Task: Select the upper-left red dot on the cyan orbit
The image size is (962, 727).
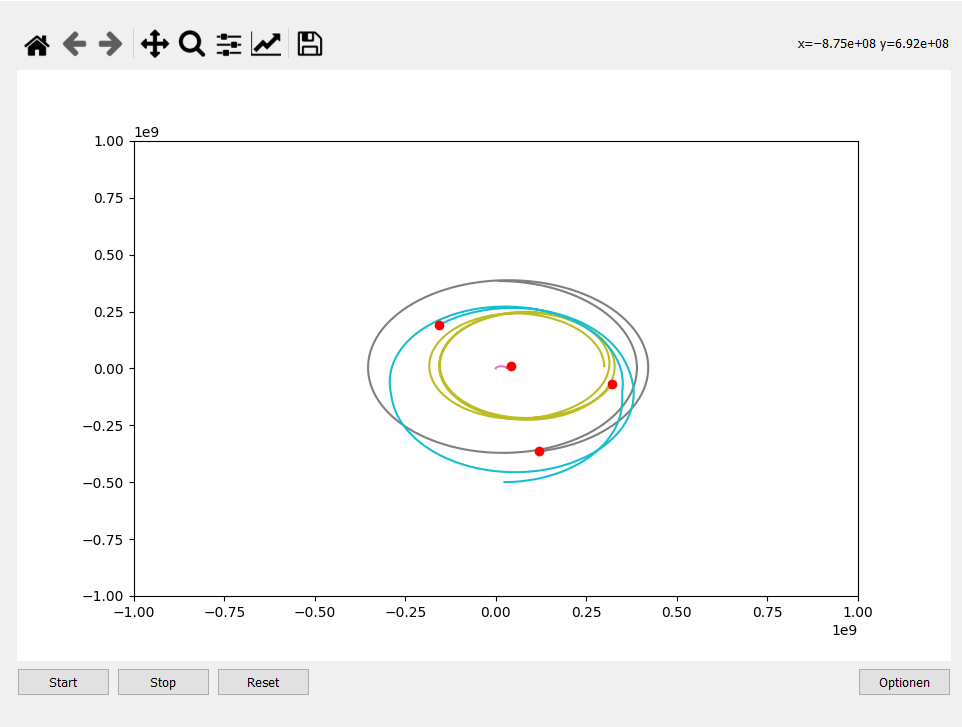Action: (439, 325)
